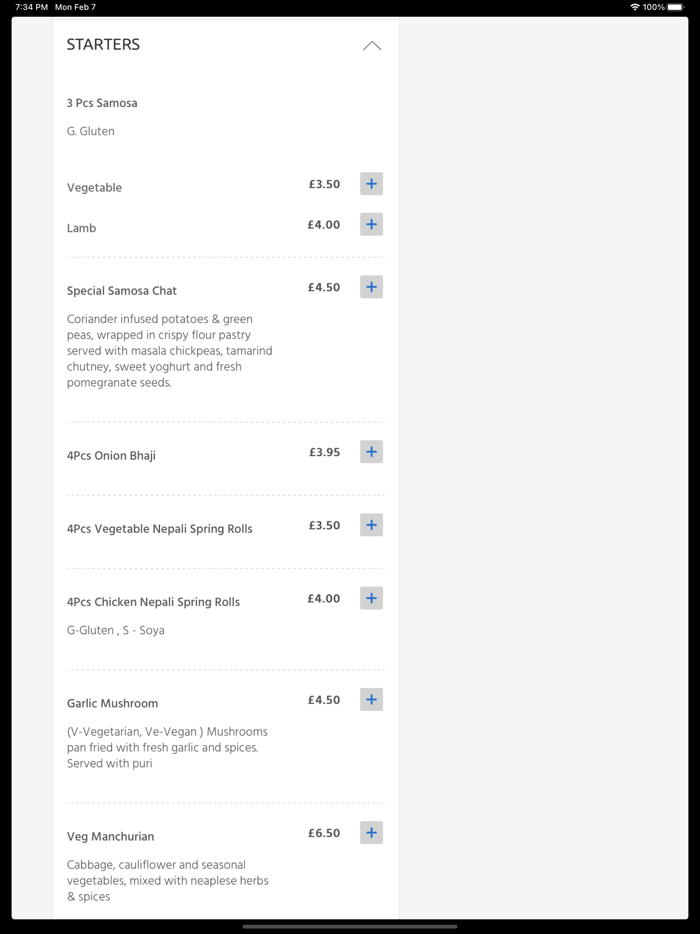Add 4Pcs Onion Bhaji plus icon
The image size is (700, 934).
point(371,452)
